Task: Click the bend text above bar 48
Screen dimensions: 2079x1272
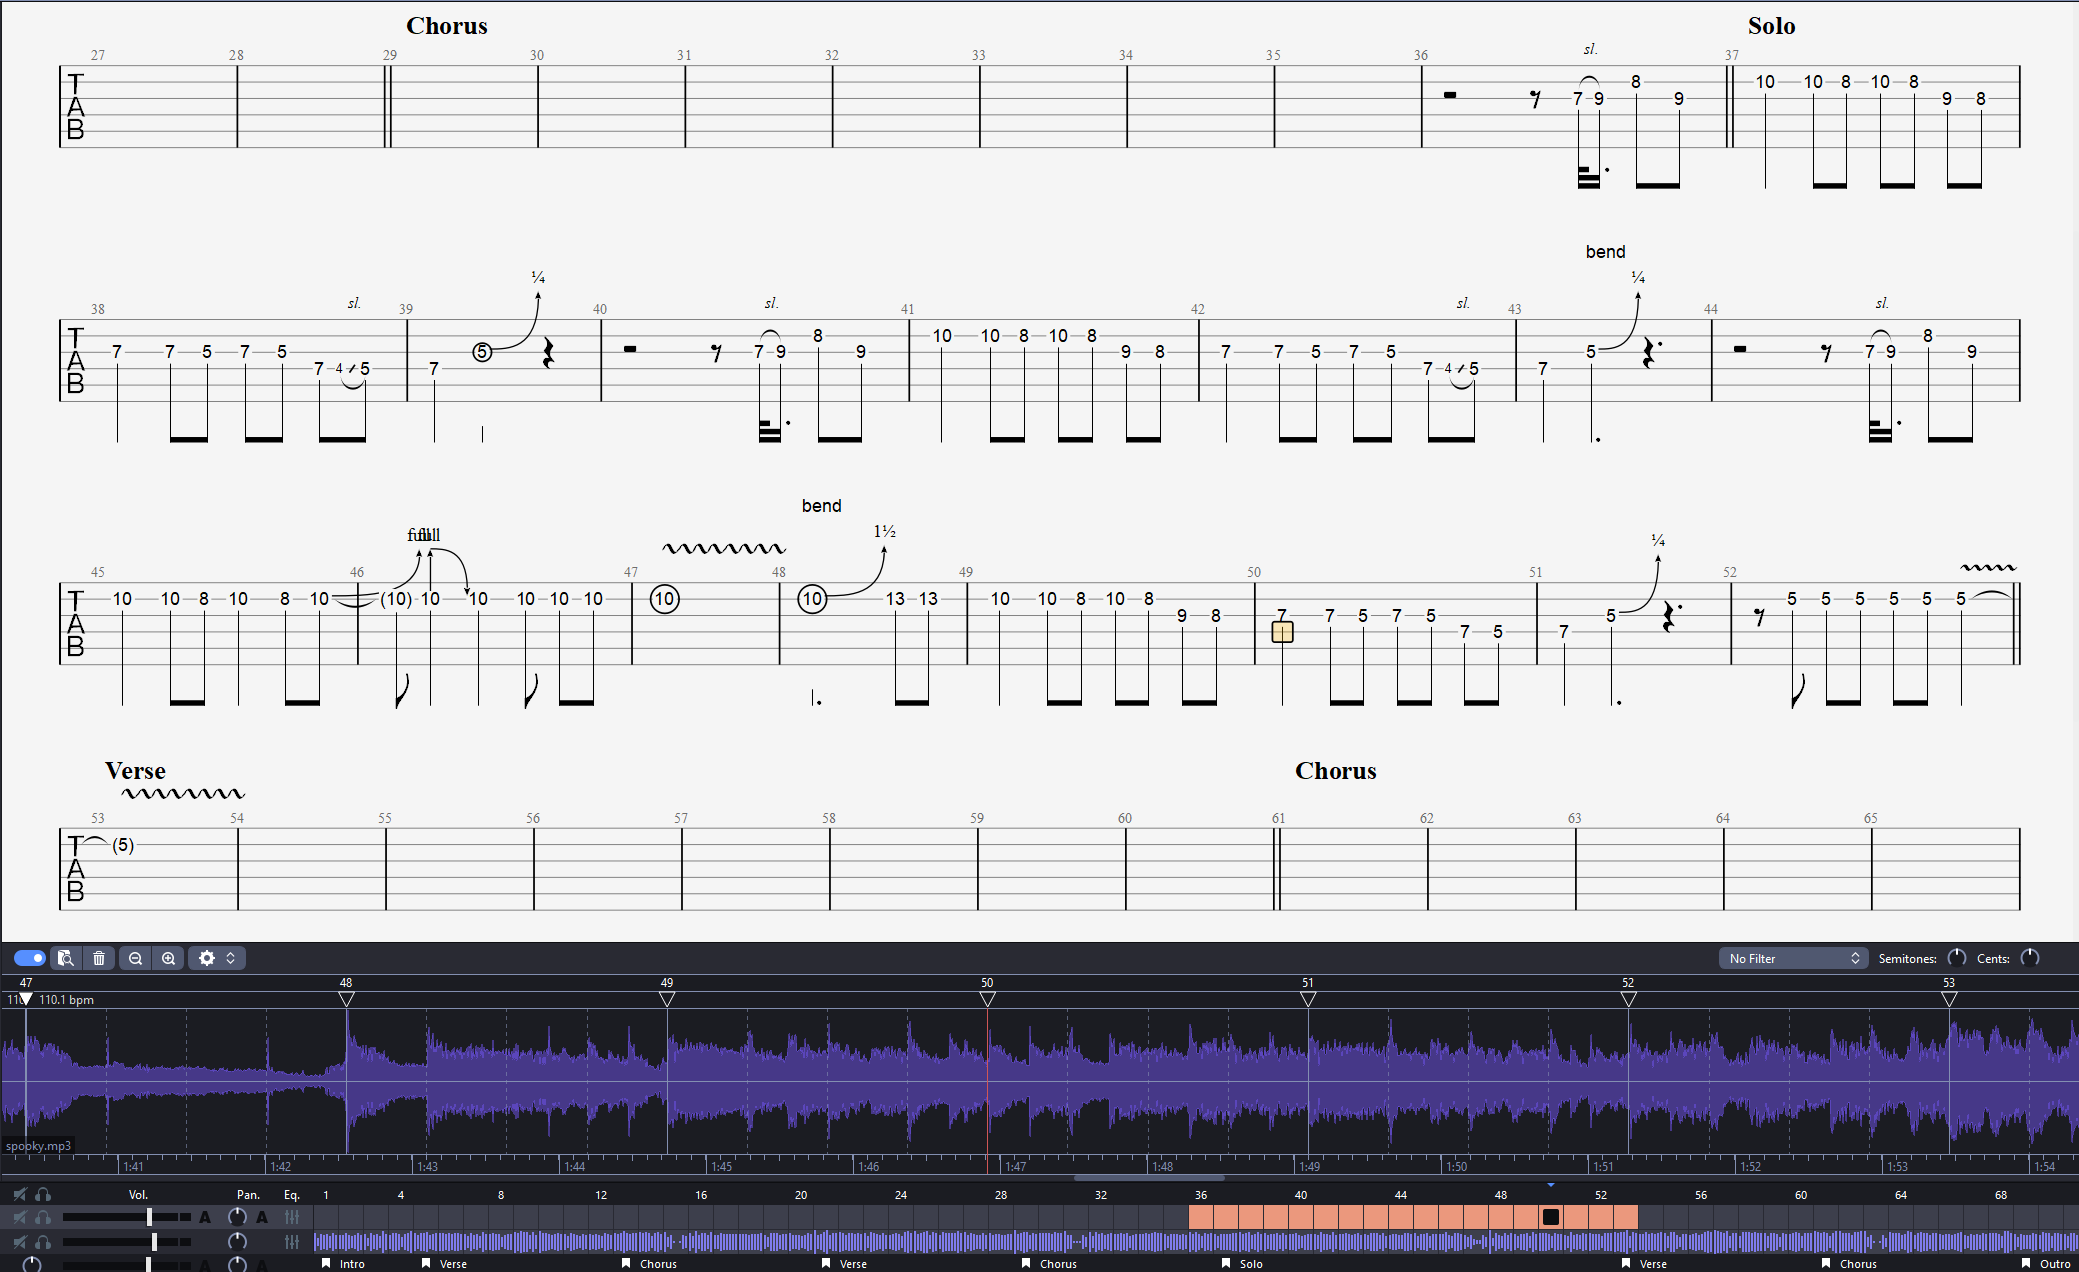Action: 821,506
